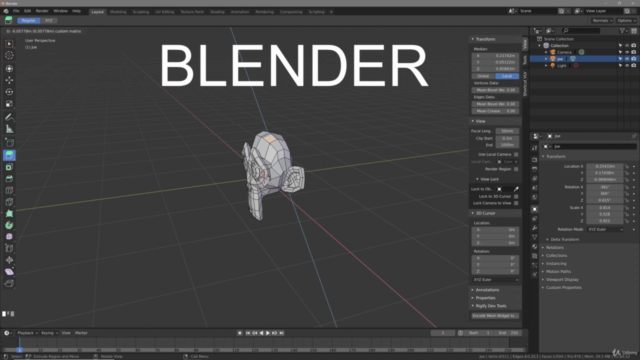Click the Mean Bevel Weight vertex slider
The width and height of the screenshot is (640, 360).
click(495, 90)
